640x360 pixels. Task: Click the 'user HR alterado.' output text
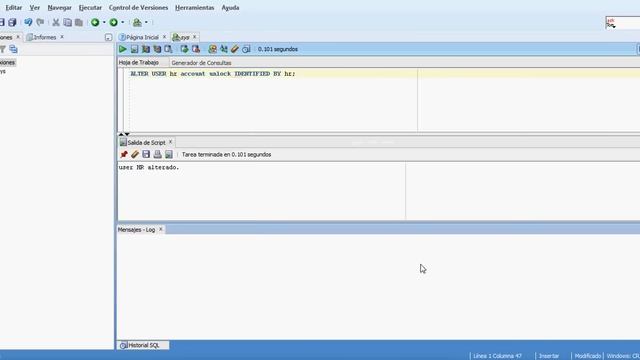(149, 167)
